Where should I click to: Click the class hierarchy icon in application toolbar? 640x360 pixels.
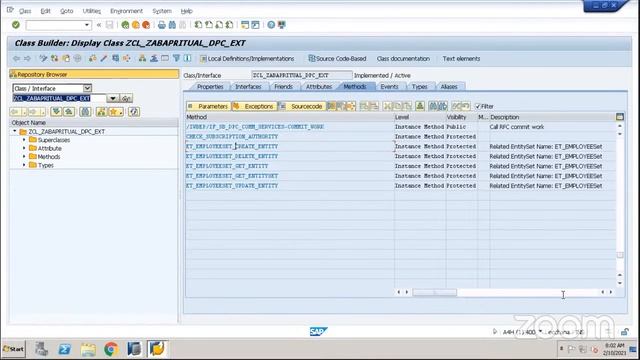[x=142, y=58]
